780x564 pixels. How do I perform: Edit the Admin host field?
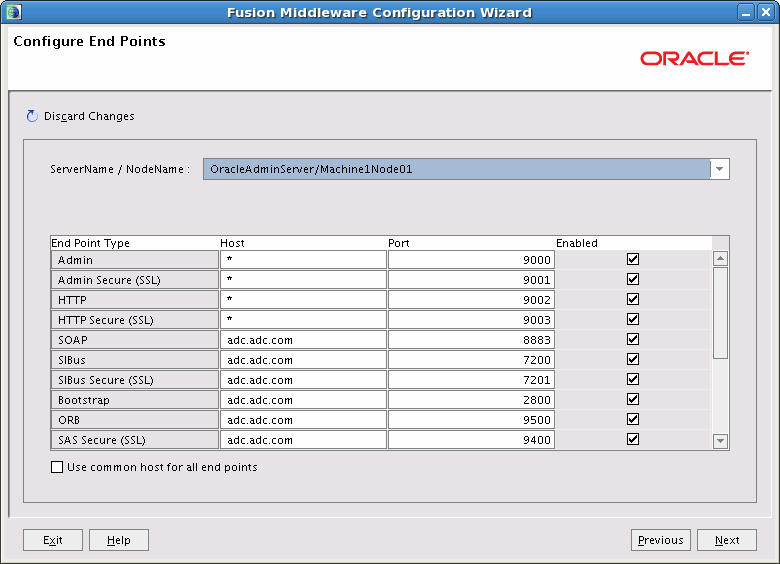coord(303,260)
